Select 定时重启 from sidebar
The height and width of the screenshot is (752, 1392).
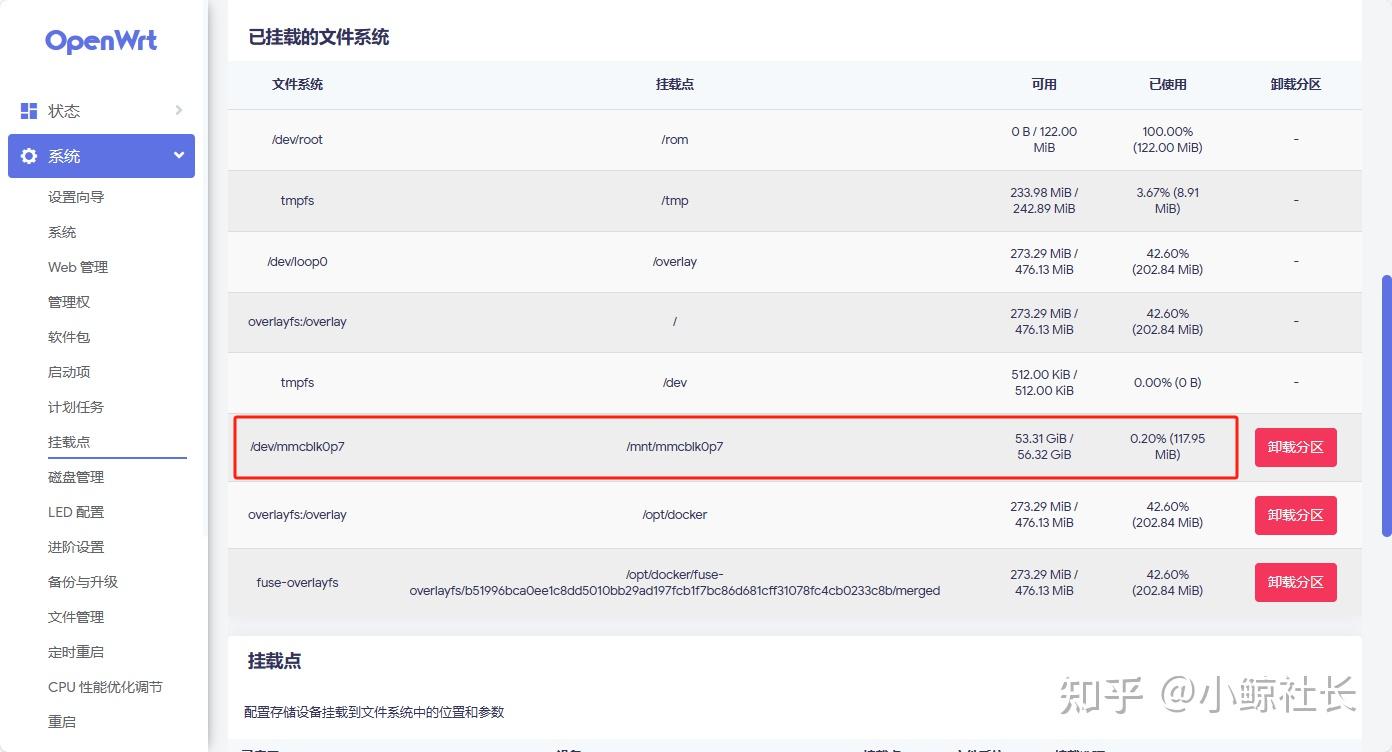pos(74,651)
